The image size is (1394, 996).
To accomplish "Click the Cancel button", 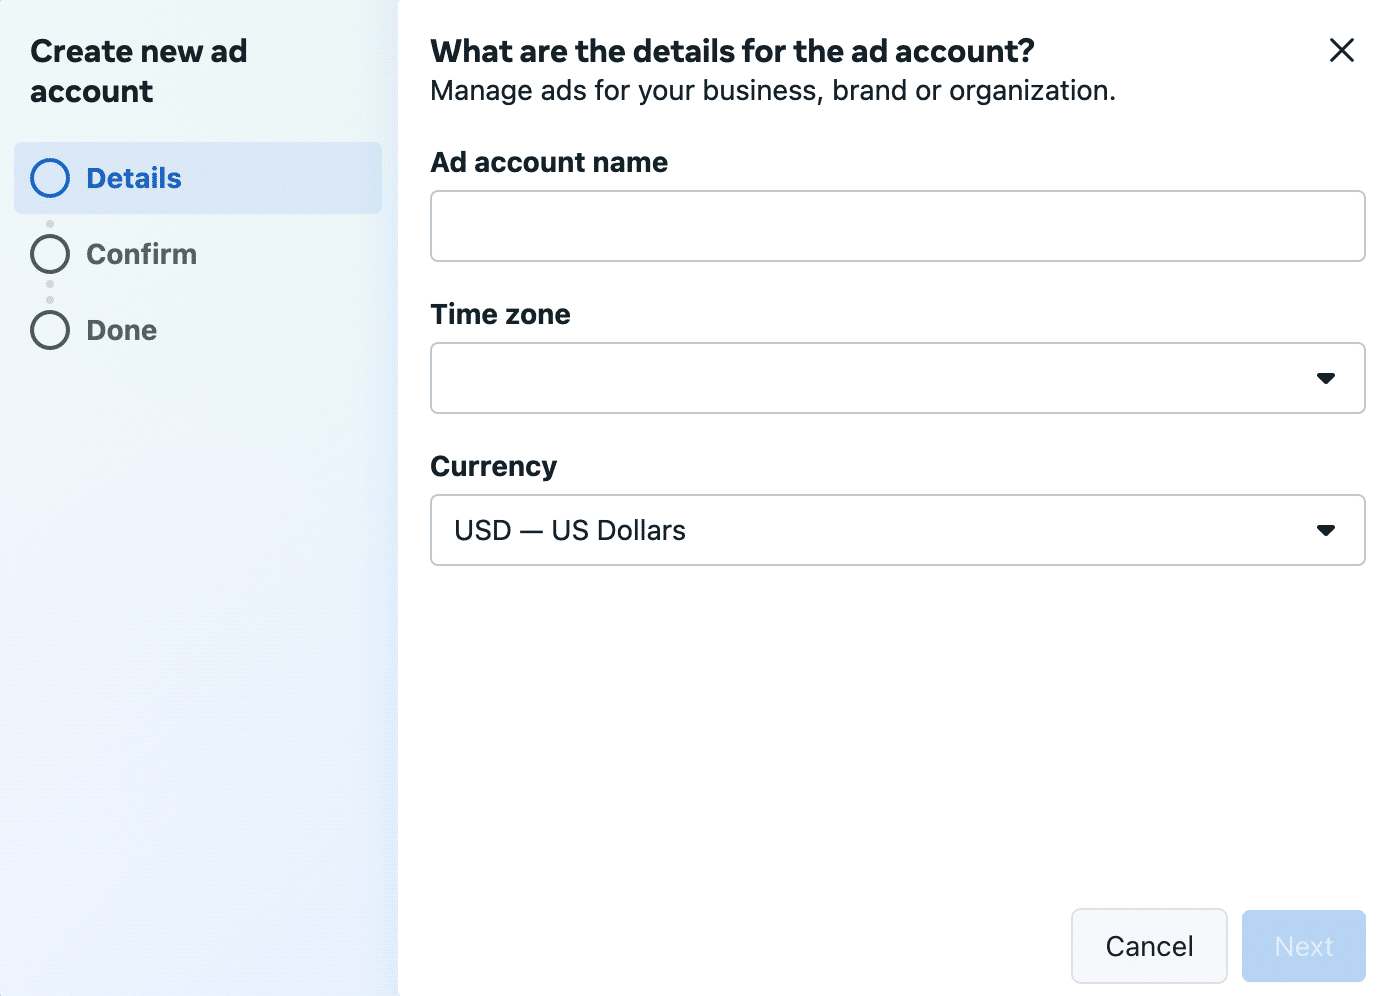I will [1149, 945].
